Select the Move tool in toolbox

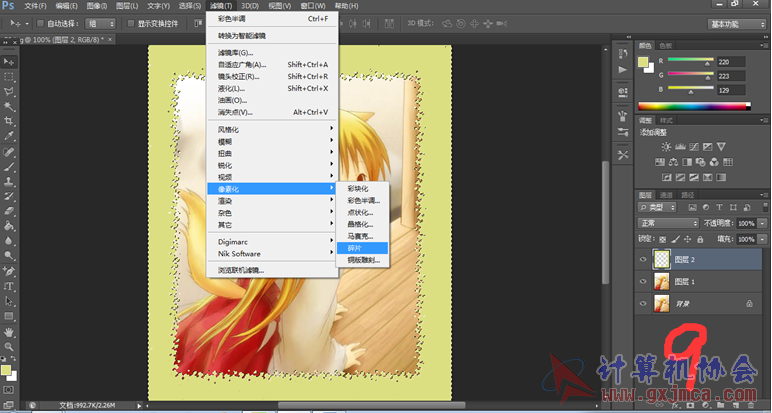pyautogui.click(x=9, y=62)
